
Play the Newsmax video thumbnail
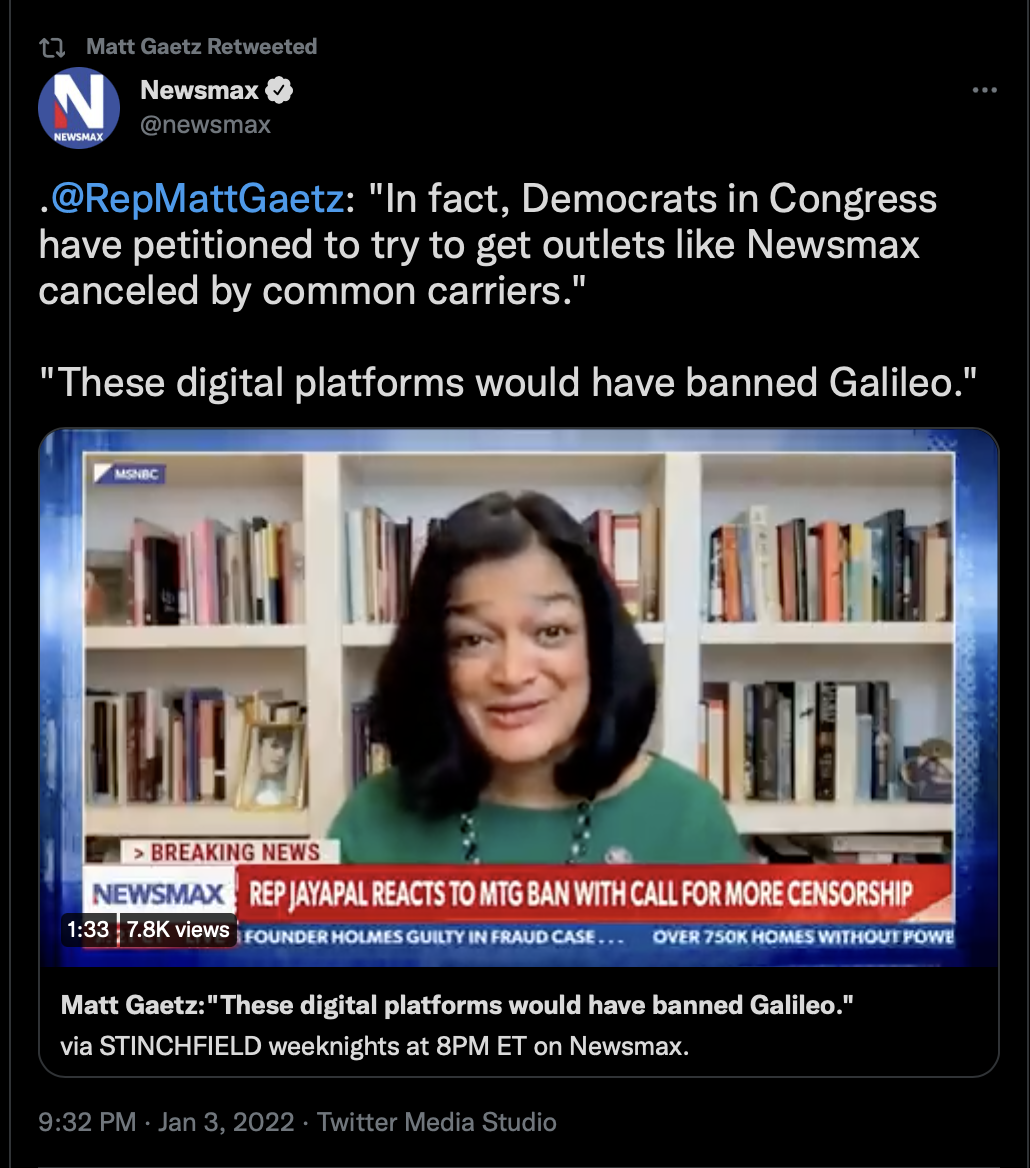point(518,697)
